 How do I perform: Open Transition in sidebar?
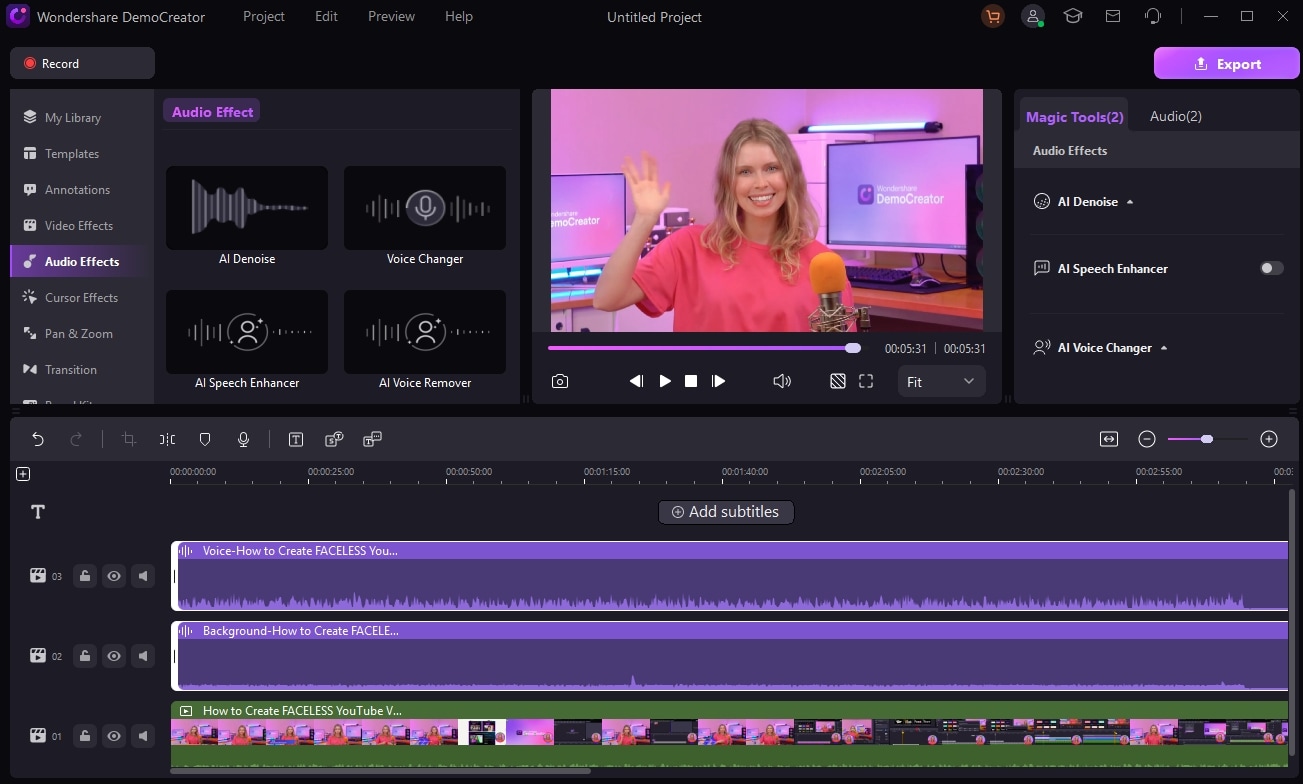(81, 369)
